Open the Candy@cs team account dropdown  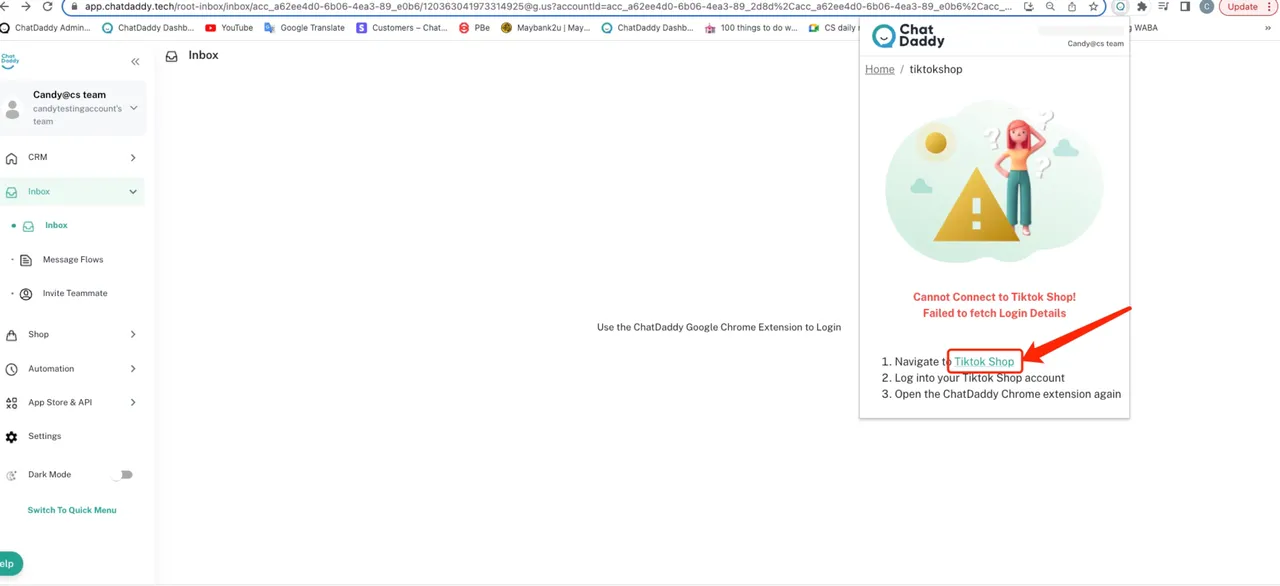coord(134,108)
